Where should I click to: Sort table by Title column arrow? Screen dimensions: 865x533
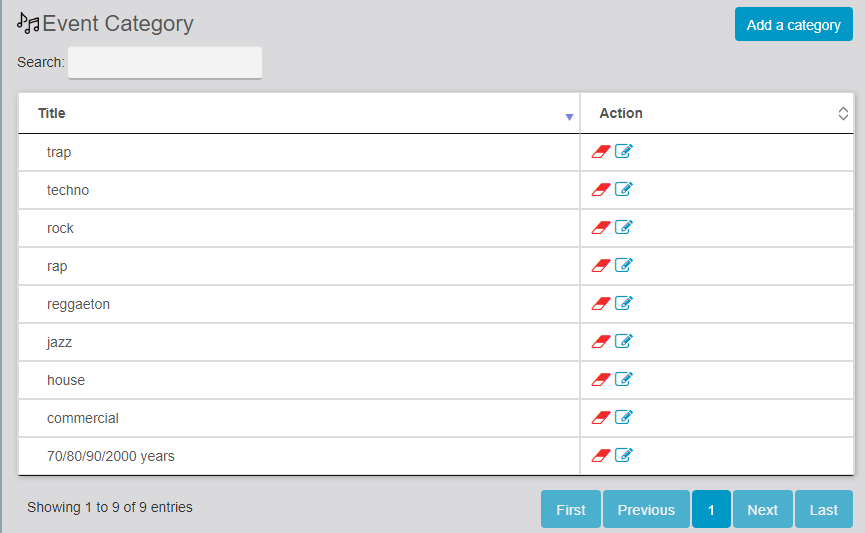(x=569, y=117)
